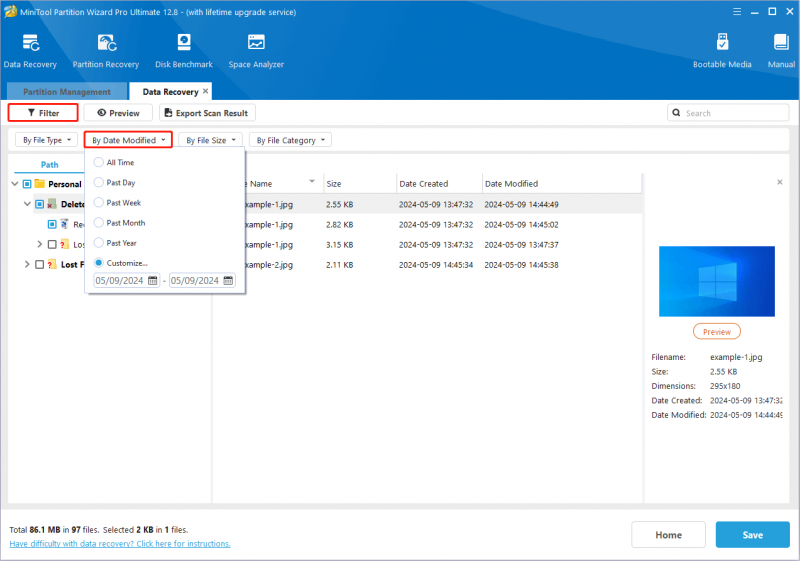Select the Past Month radio option
This screenshot has height=561, width=800.
point(98,223)
